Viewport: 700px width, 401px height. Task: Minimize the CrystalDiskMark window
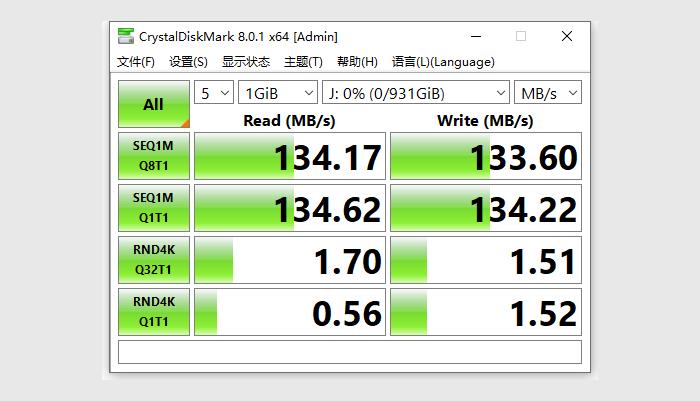476,36
